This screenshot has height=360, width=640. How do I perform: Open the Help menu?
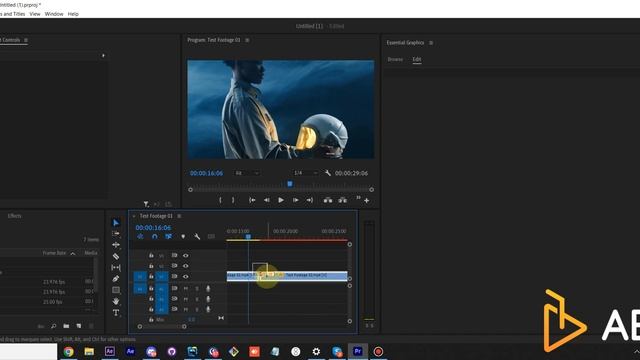(73, 14)
